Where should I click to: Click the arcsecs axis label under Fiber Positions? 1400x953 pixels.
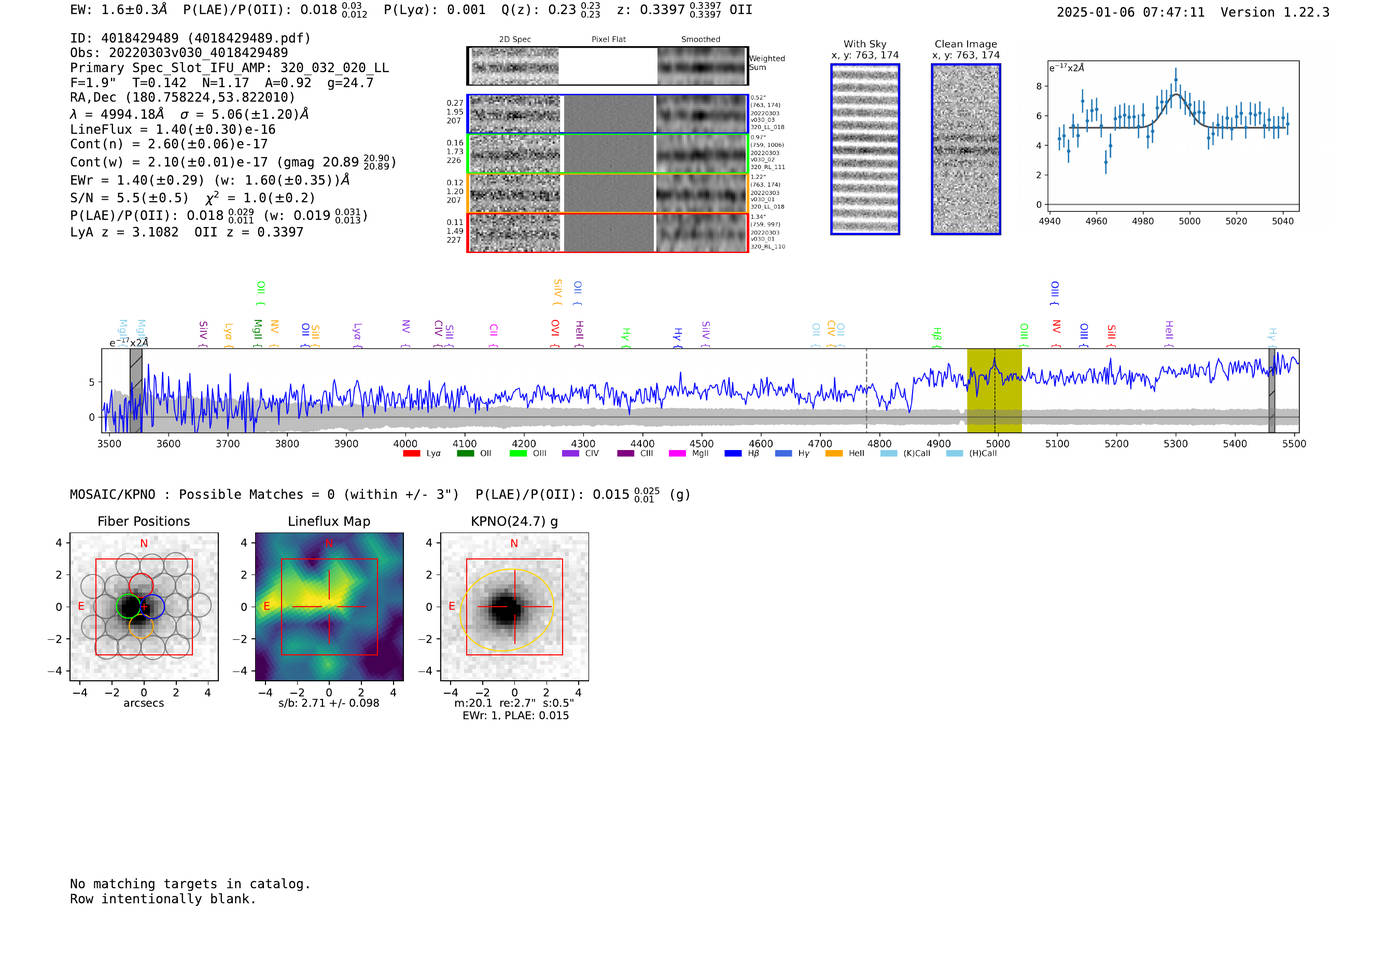(x=144, y=703)
